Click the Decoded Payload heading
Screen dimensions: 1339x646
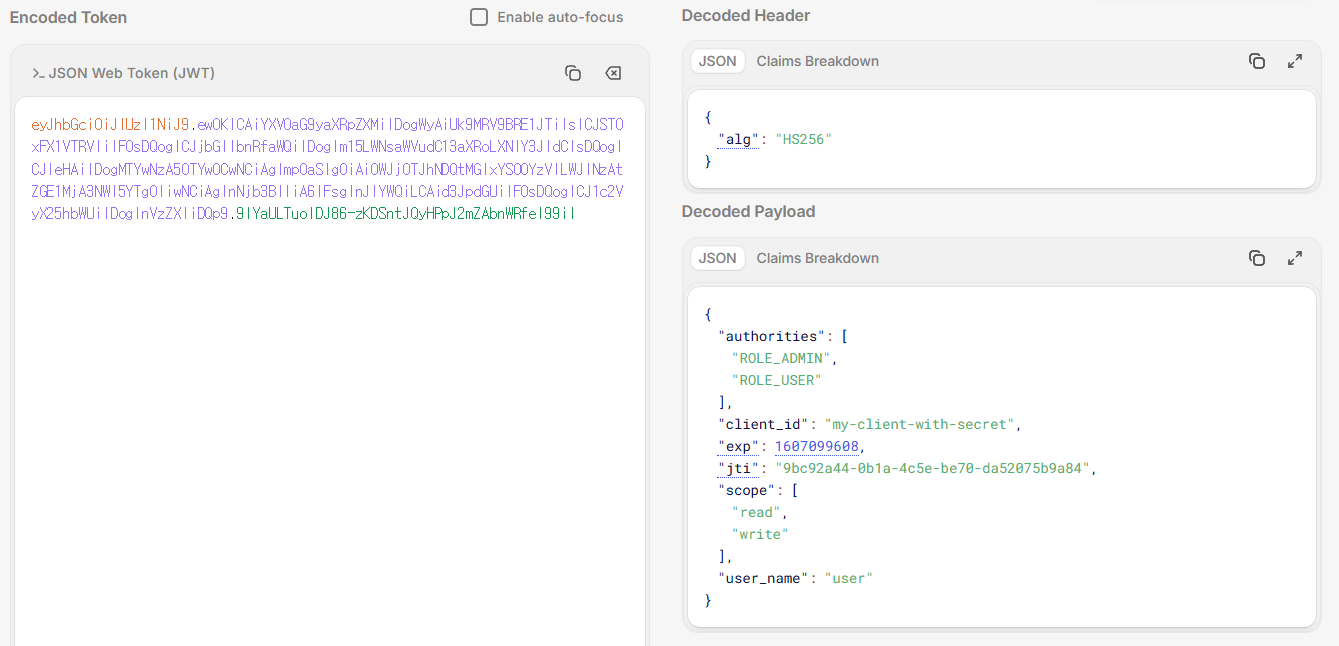click(748, 211)
